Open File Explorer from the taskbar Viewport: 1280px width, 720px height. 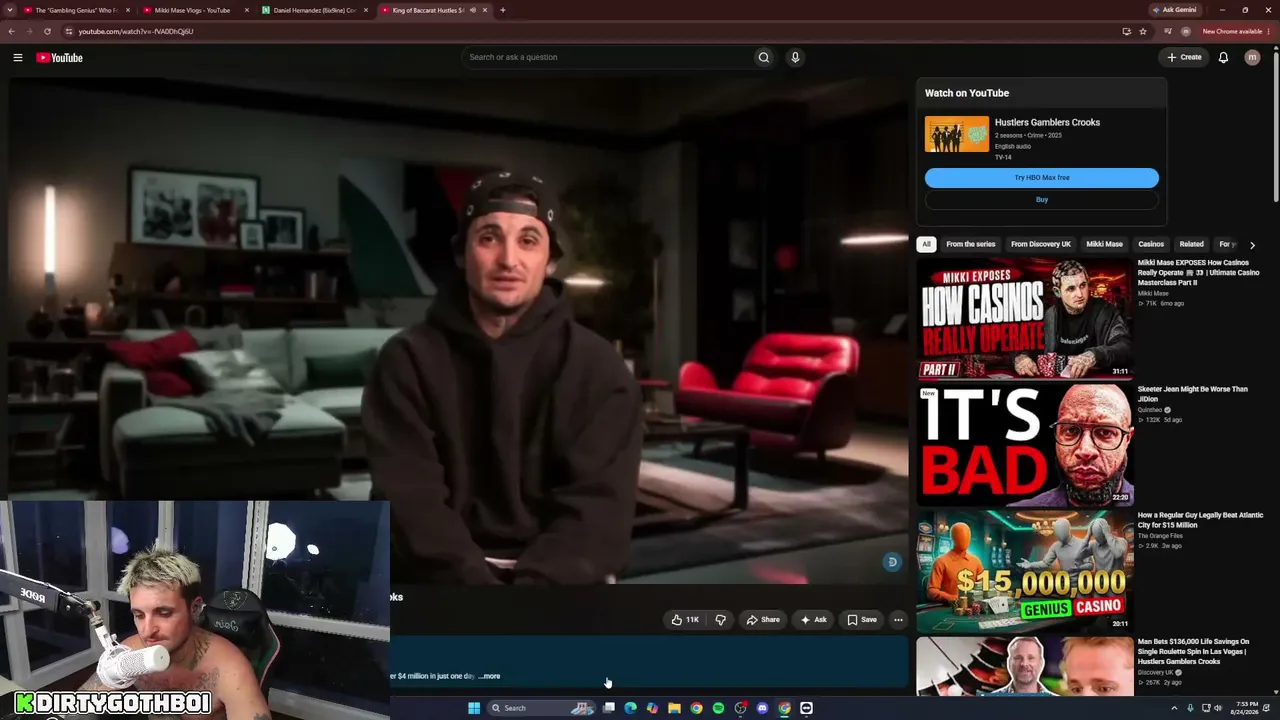674,708
